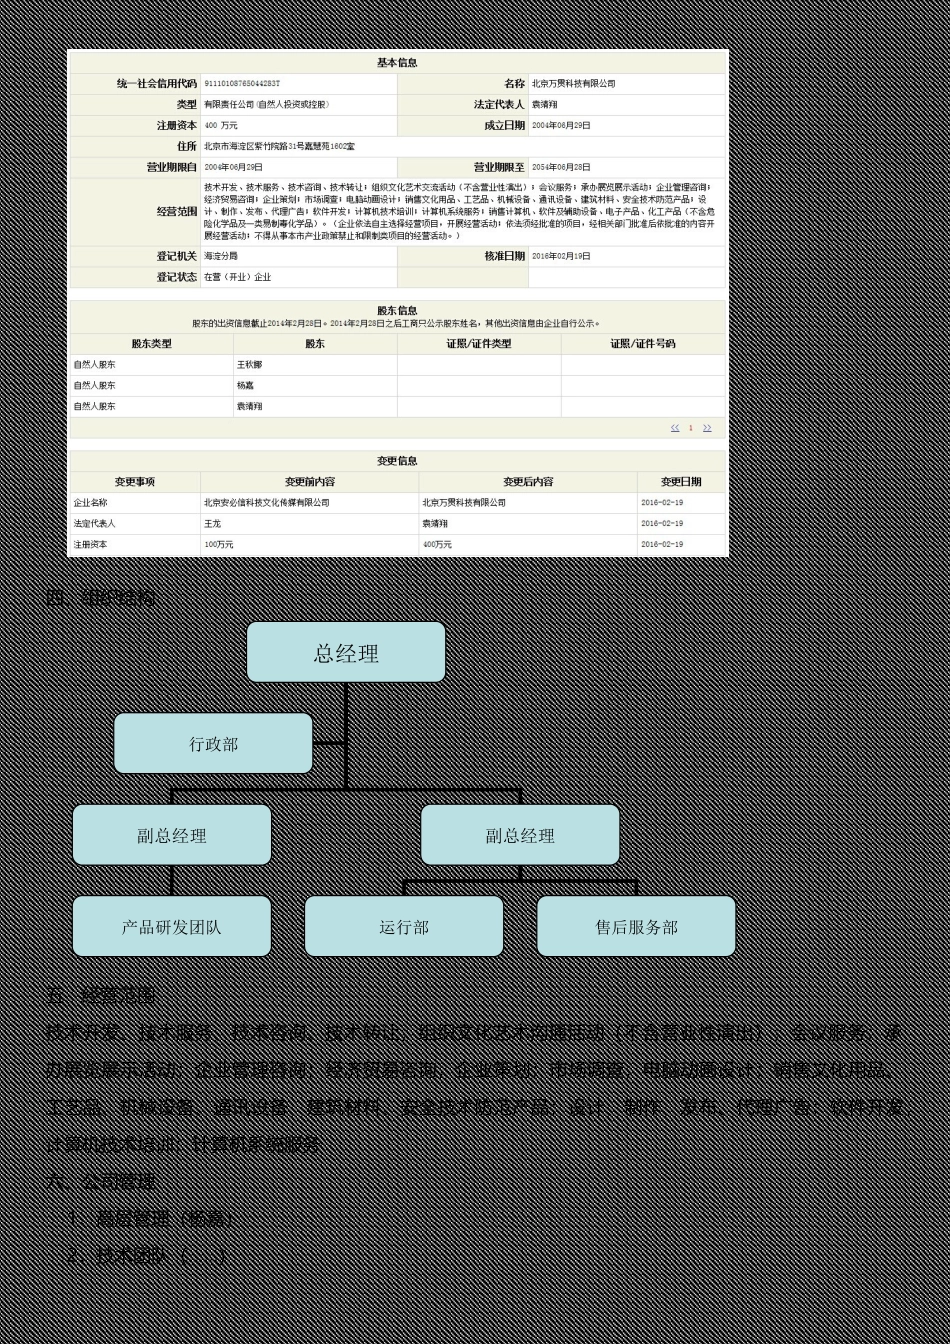Screen dimensions: 950x1344
Task: Click 法定代表人 in change records
Action: 94,524
